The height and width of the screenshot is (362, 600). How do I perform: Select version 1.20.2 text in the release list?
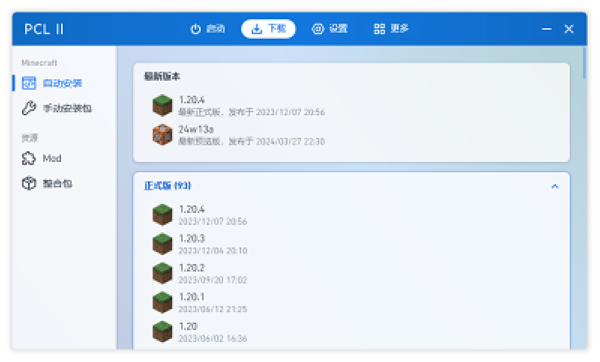click(192, 268)
